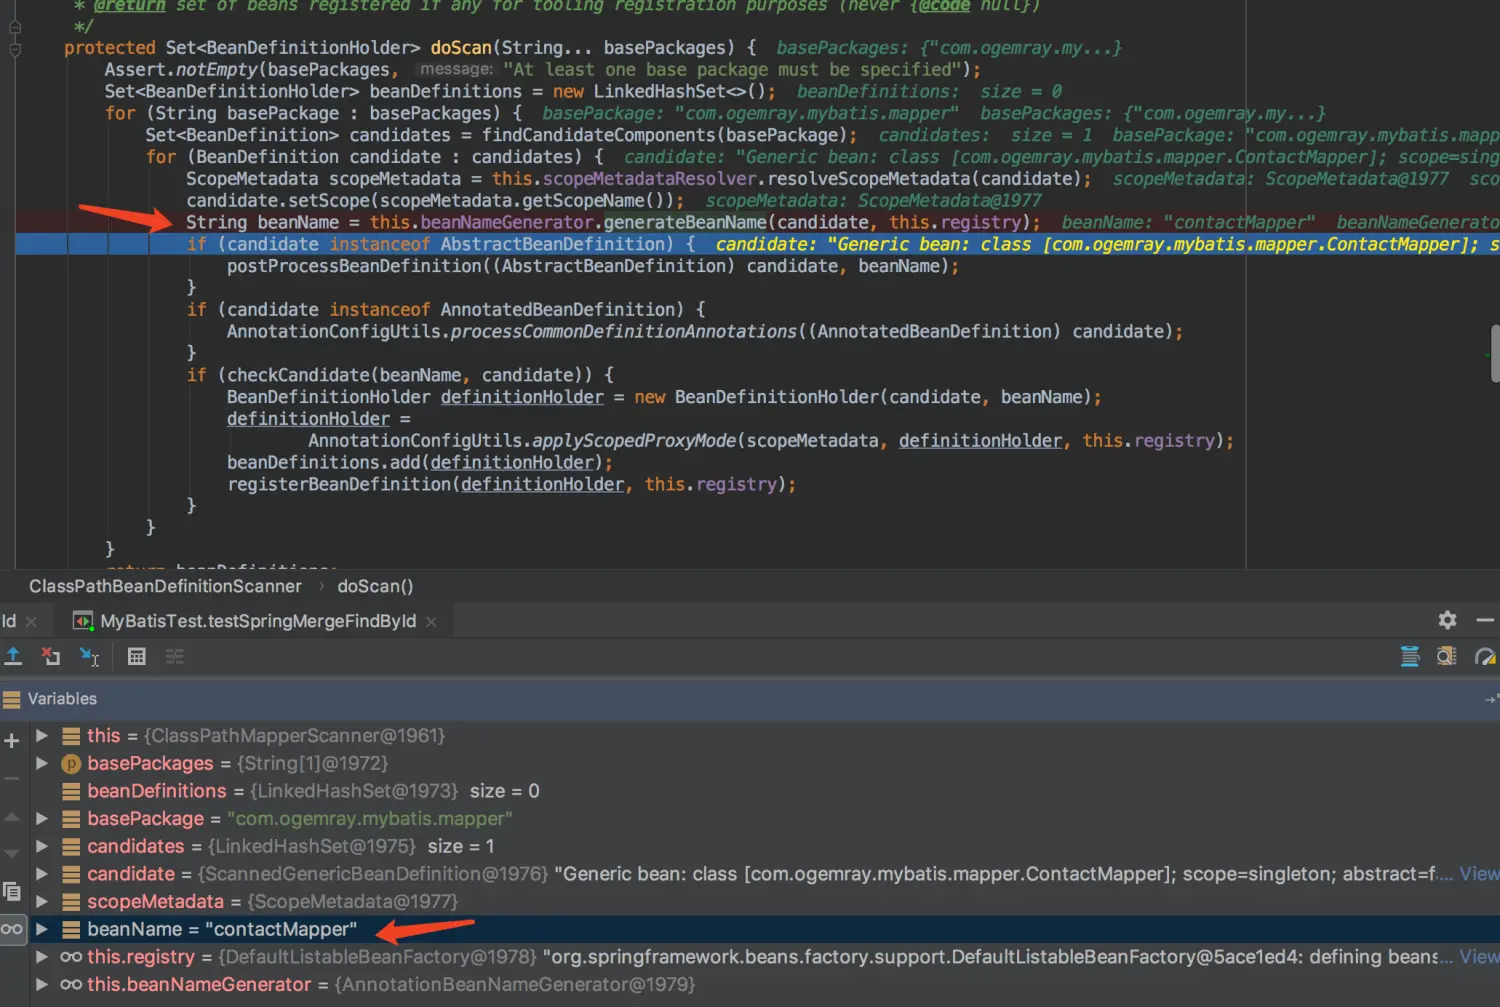
Task: Expand the scopeMetadata variable node
Action: 42,901
